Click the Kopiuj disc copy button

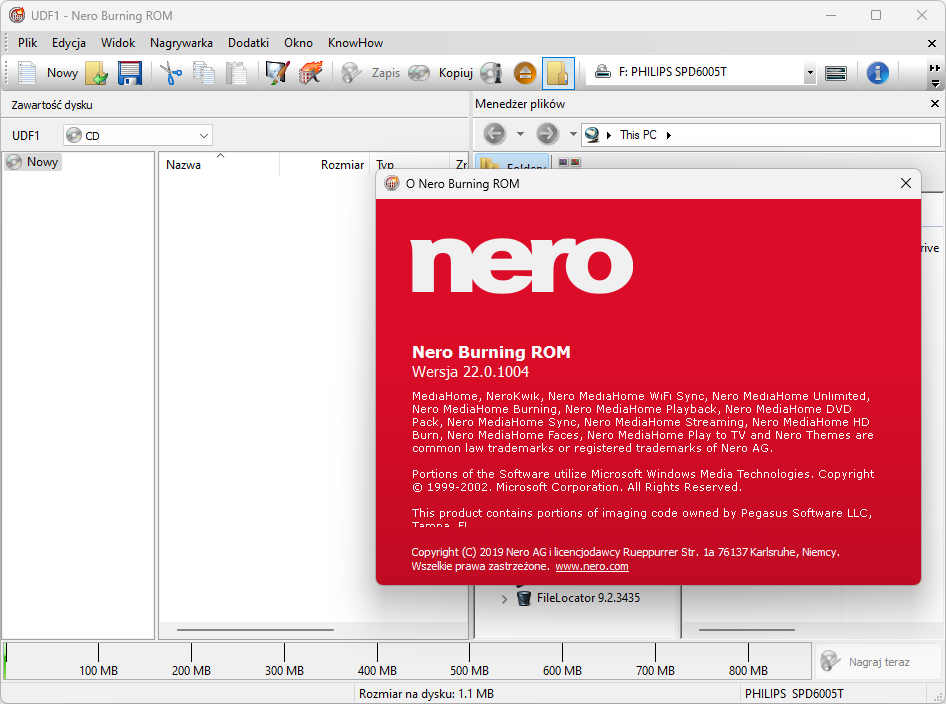[440, 73]
